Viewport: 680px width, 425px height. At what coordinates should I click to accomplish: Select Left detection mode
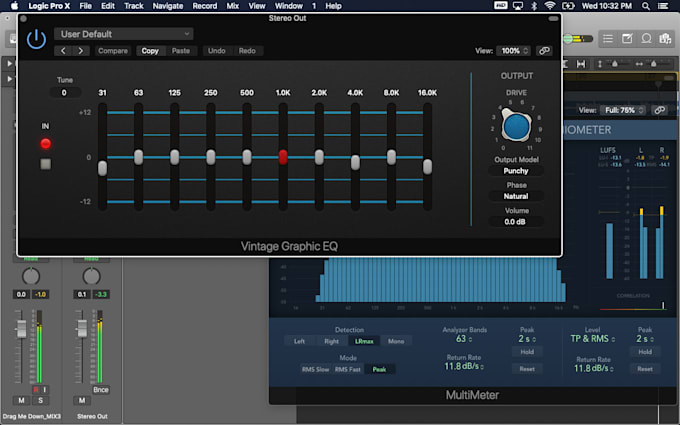tap(300, 341)
